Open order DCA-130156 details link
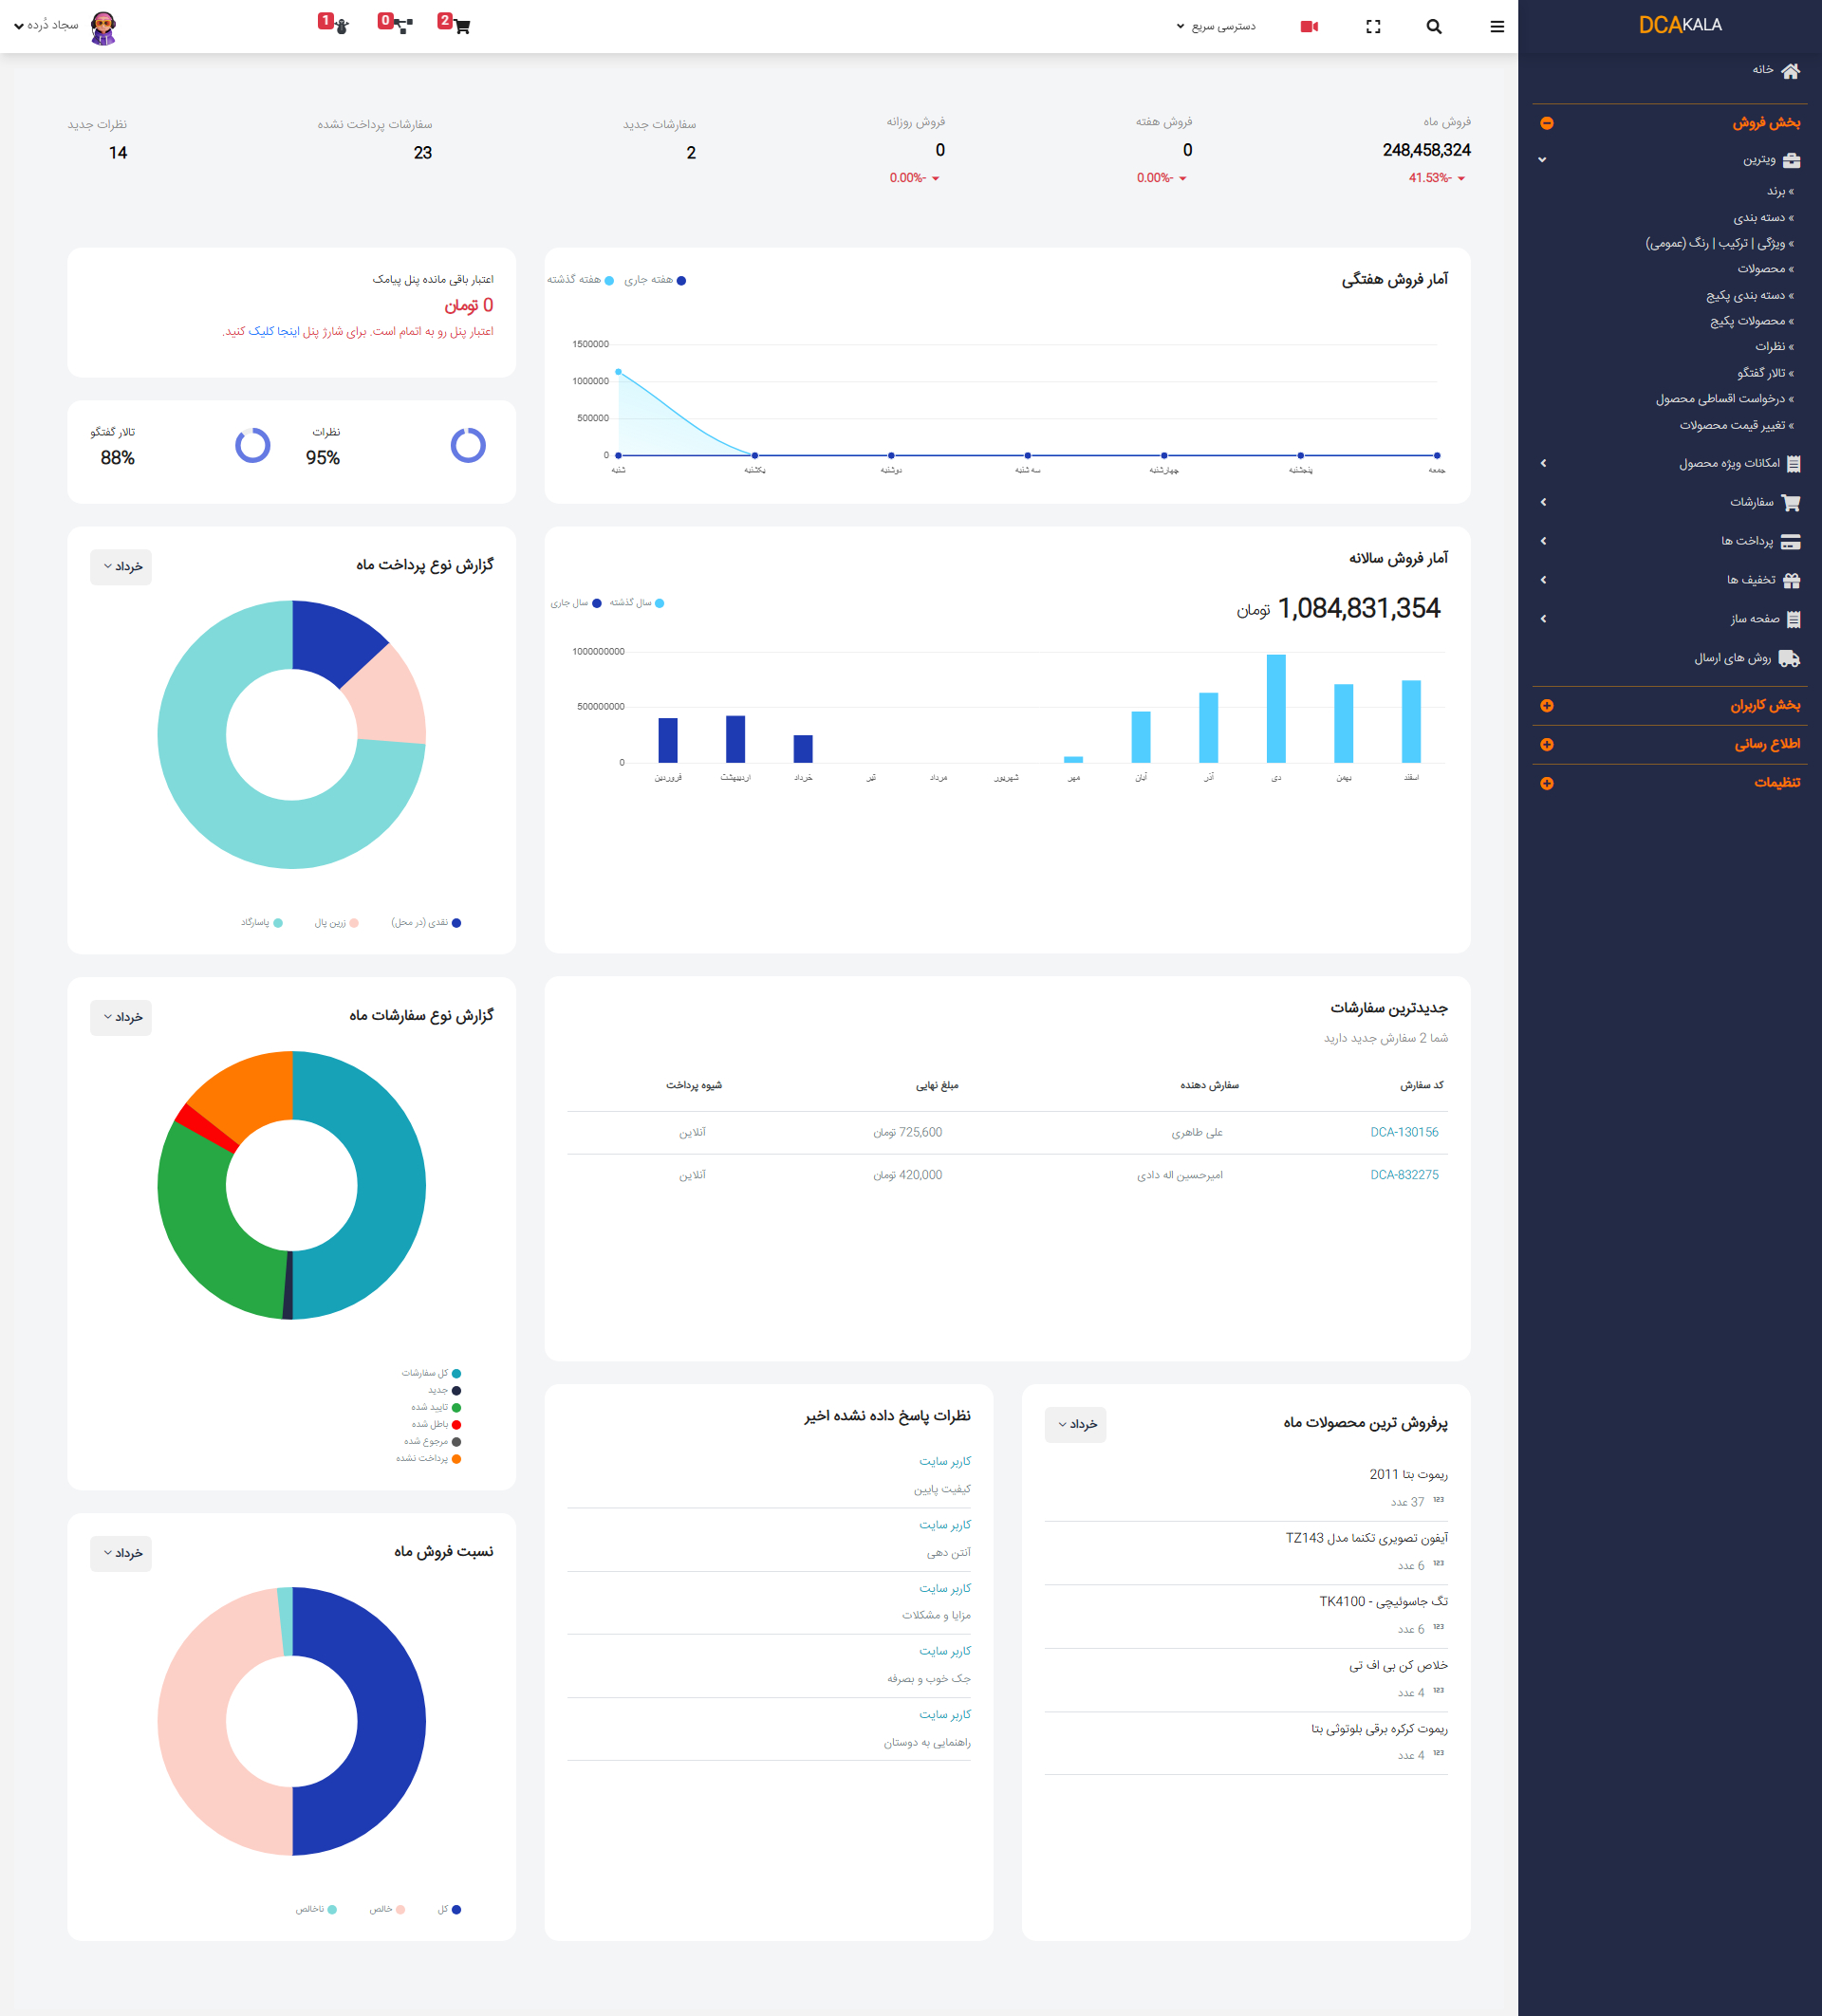This screenshot has height=2016, width=1822. (x=1404, y=1133)
